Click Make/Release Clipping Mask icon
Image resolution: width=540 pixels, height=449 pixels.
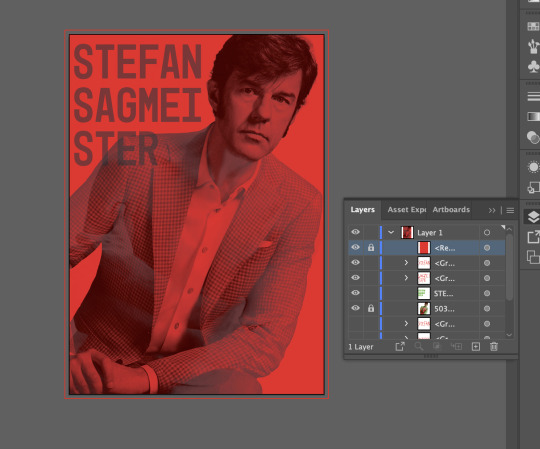[437, 346]
